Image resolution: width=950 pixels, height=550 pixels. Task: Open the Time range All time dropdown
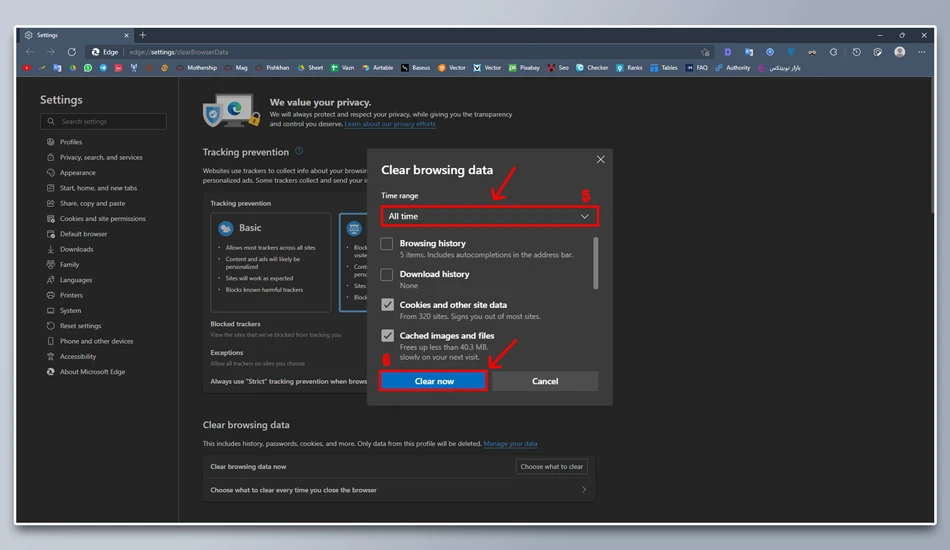pos(490,216)
